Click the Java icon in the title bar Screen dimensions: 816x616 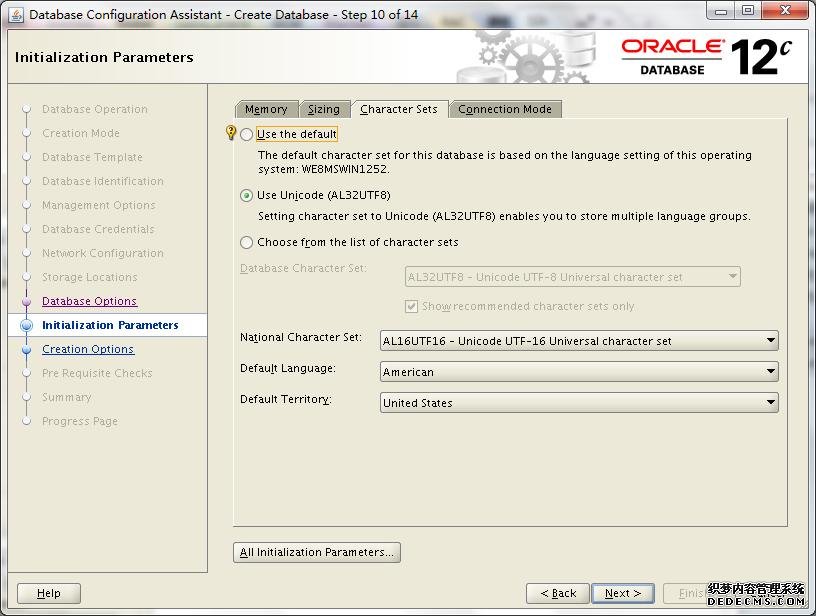coord(15,14)
